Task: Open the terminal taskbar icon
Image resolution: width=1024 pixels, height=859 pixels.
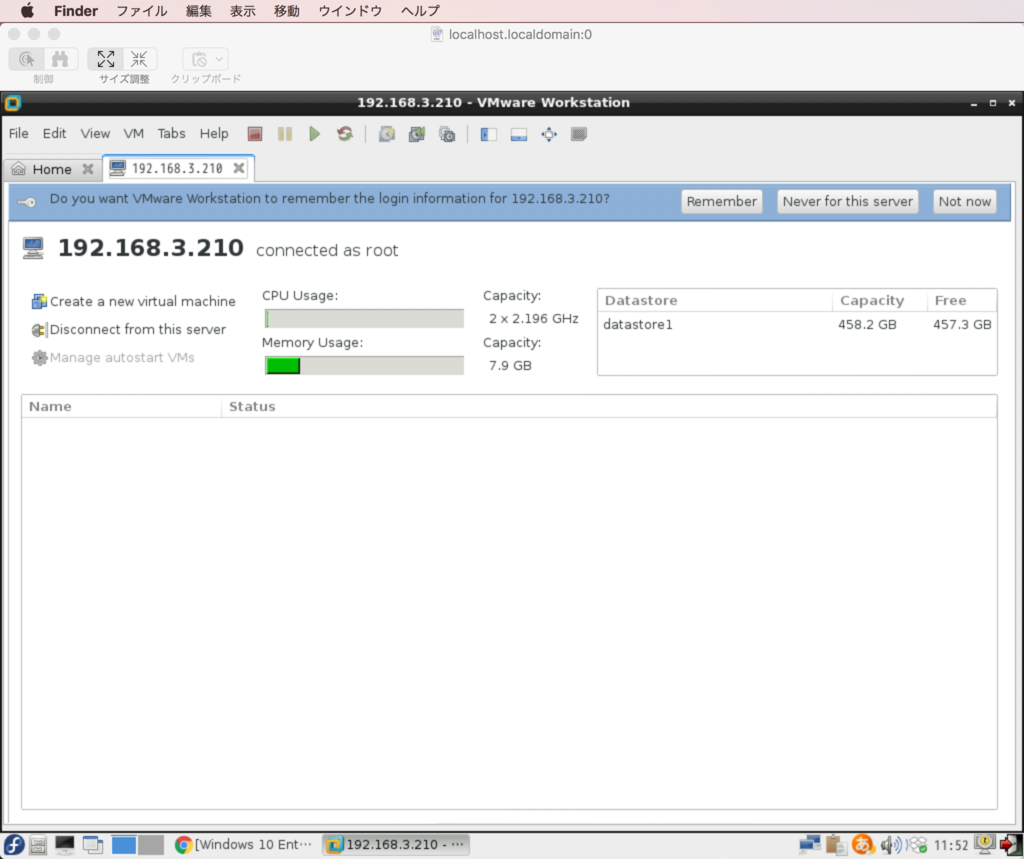Action: tap(65, 845)
